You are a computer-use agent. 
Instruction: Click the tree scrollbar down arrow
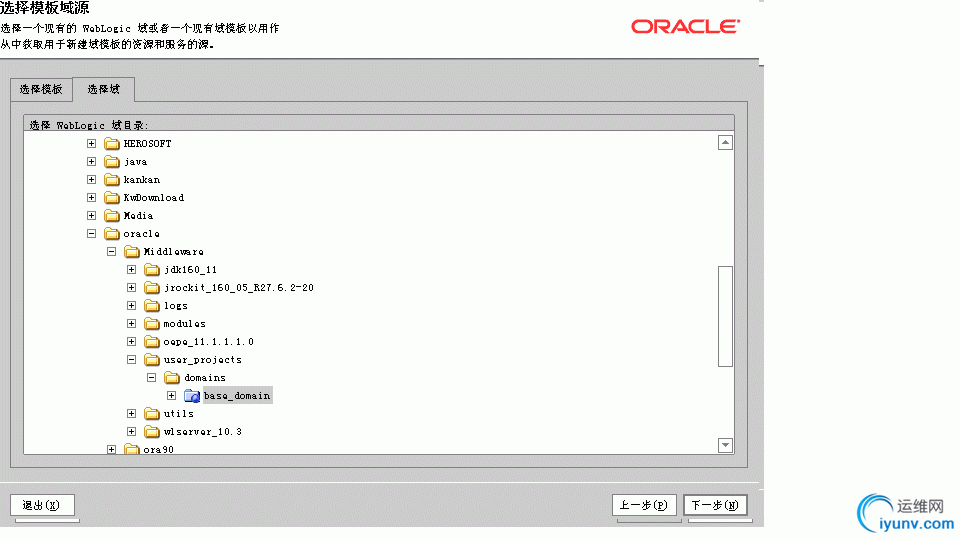pos(726,445)
